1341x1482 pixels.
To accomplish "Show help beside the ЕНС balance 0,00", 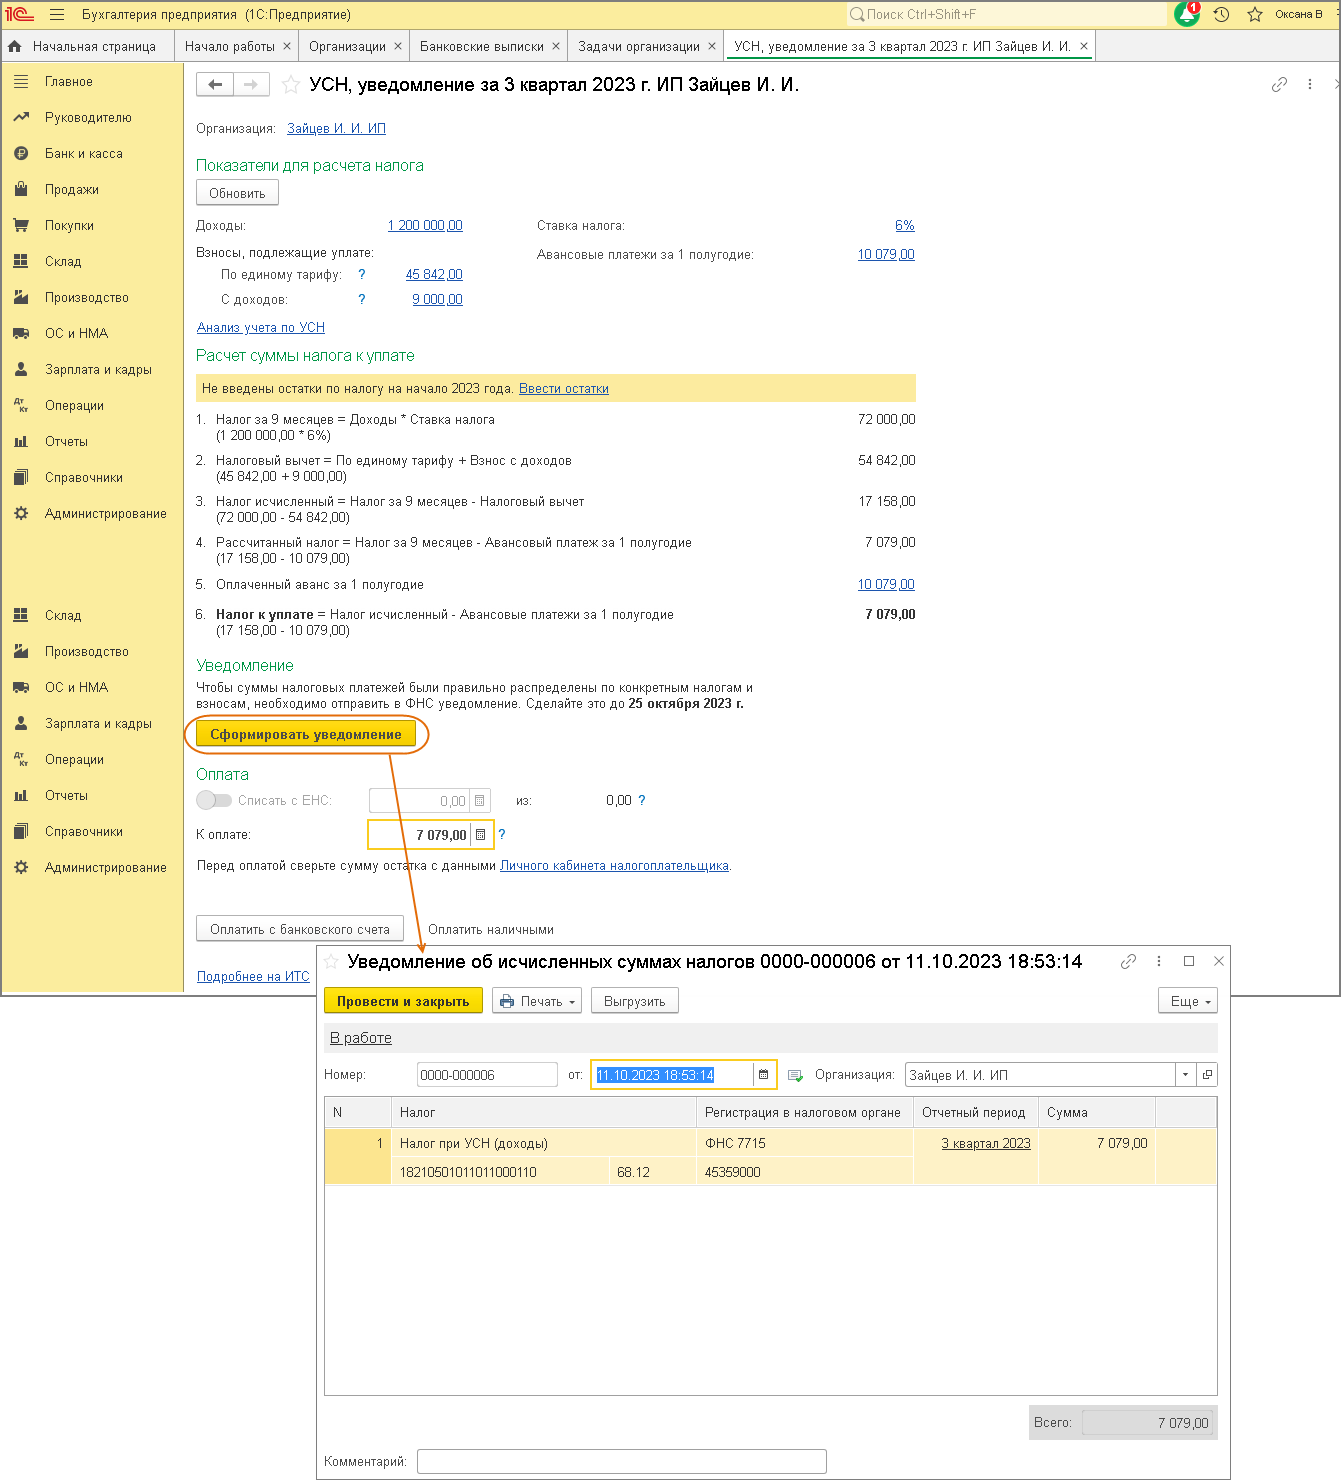I will (x=642, y=800).
